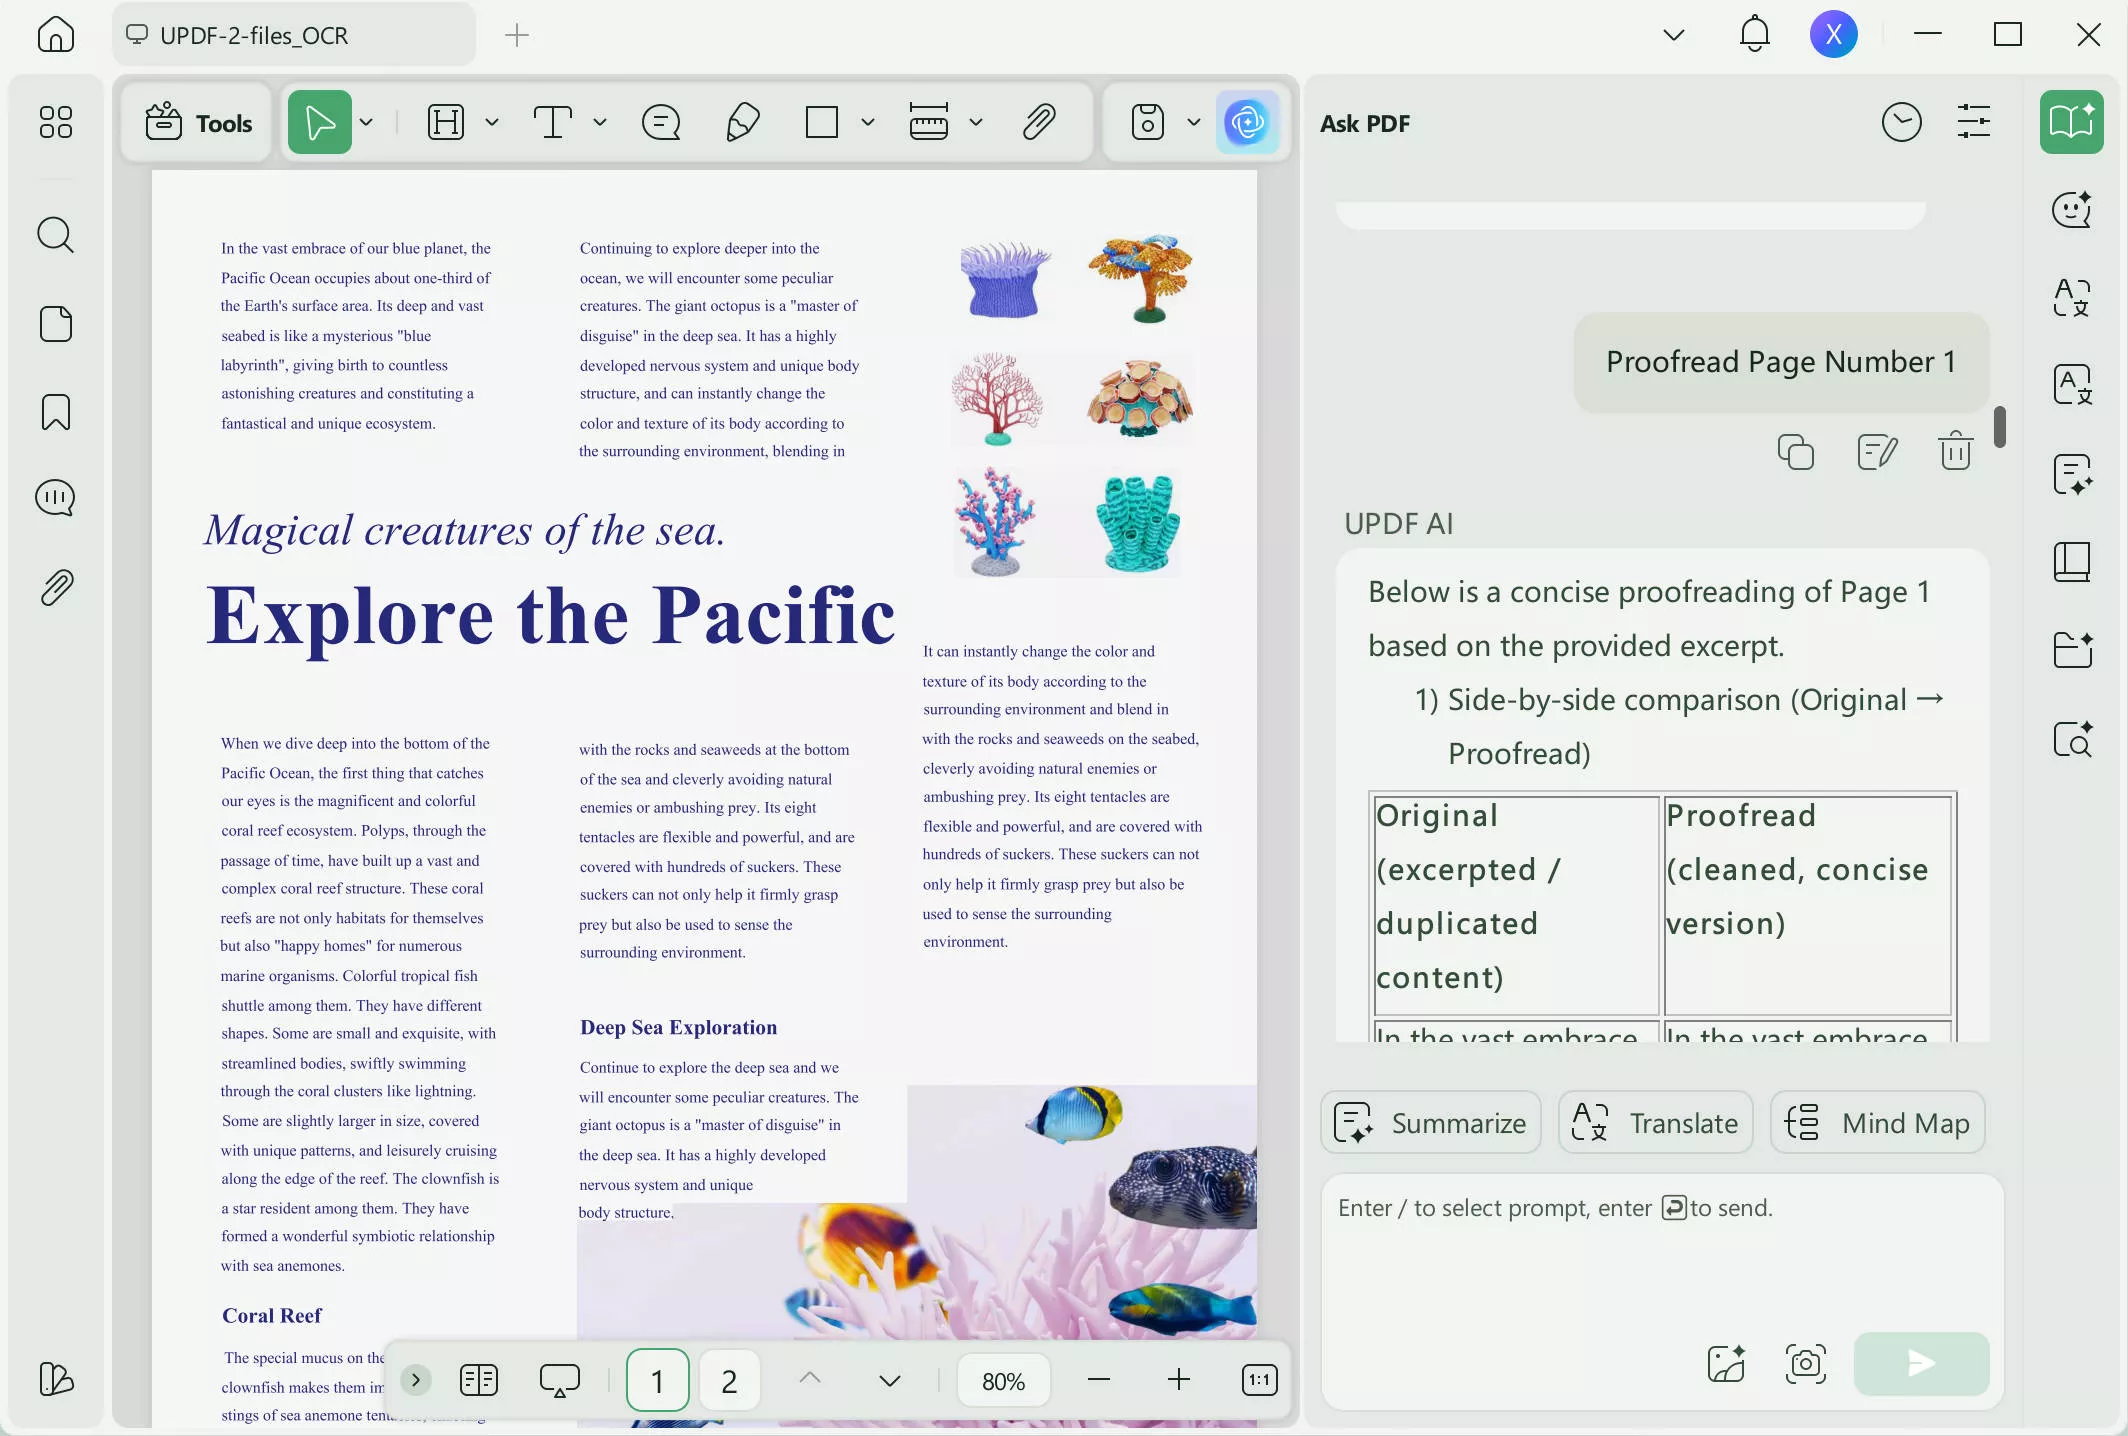
Task: Expand the Highlight tool options dropdown
Action: pyautogui.click(x=491, y=122)
